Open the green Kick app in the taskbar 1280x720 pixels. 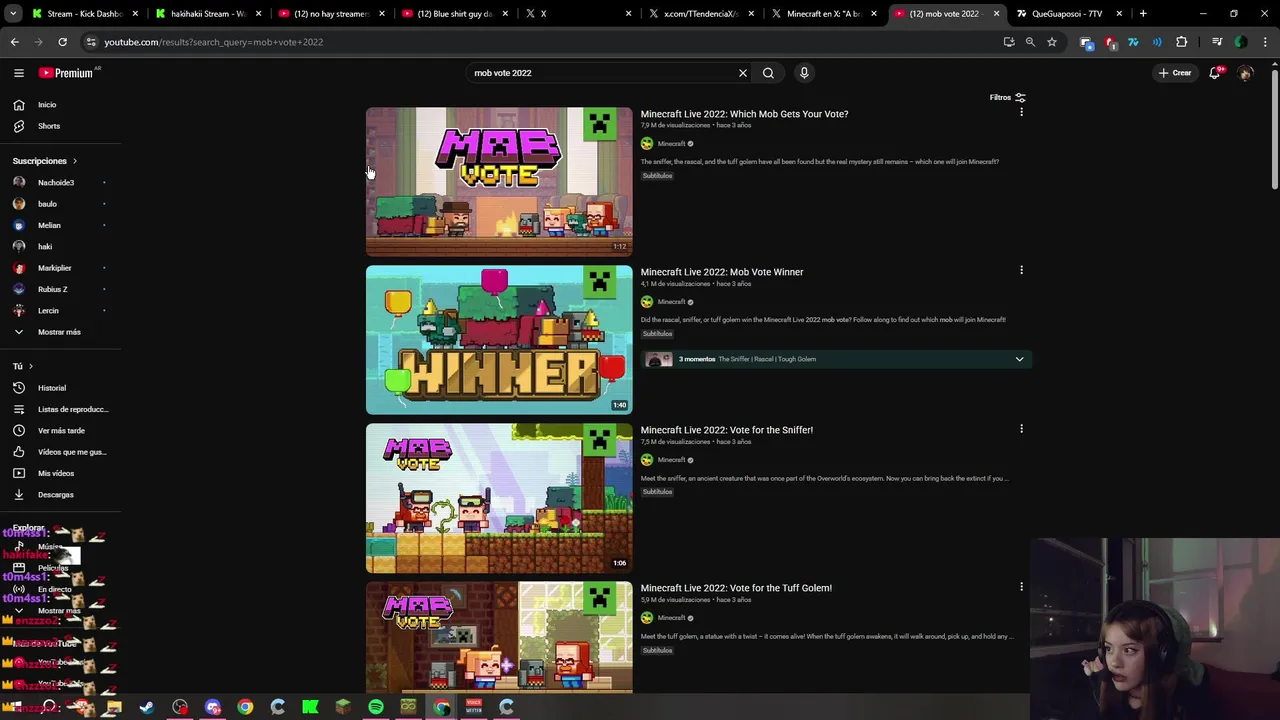pyautogui.click(x=310, y=707)
